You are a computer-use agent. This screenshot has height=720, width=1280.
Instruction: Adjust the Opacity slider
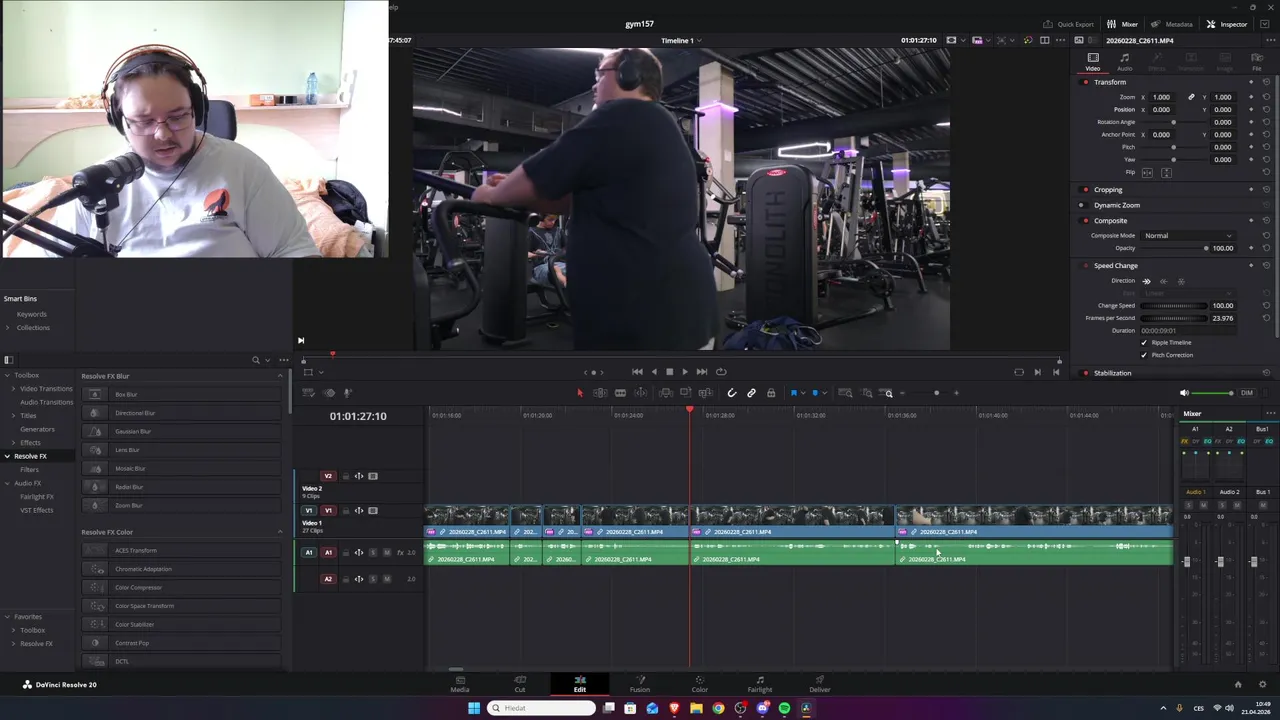[1175, 248]
